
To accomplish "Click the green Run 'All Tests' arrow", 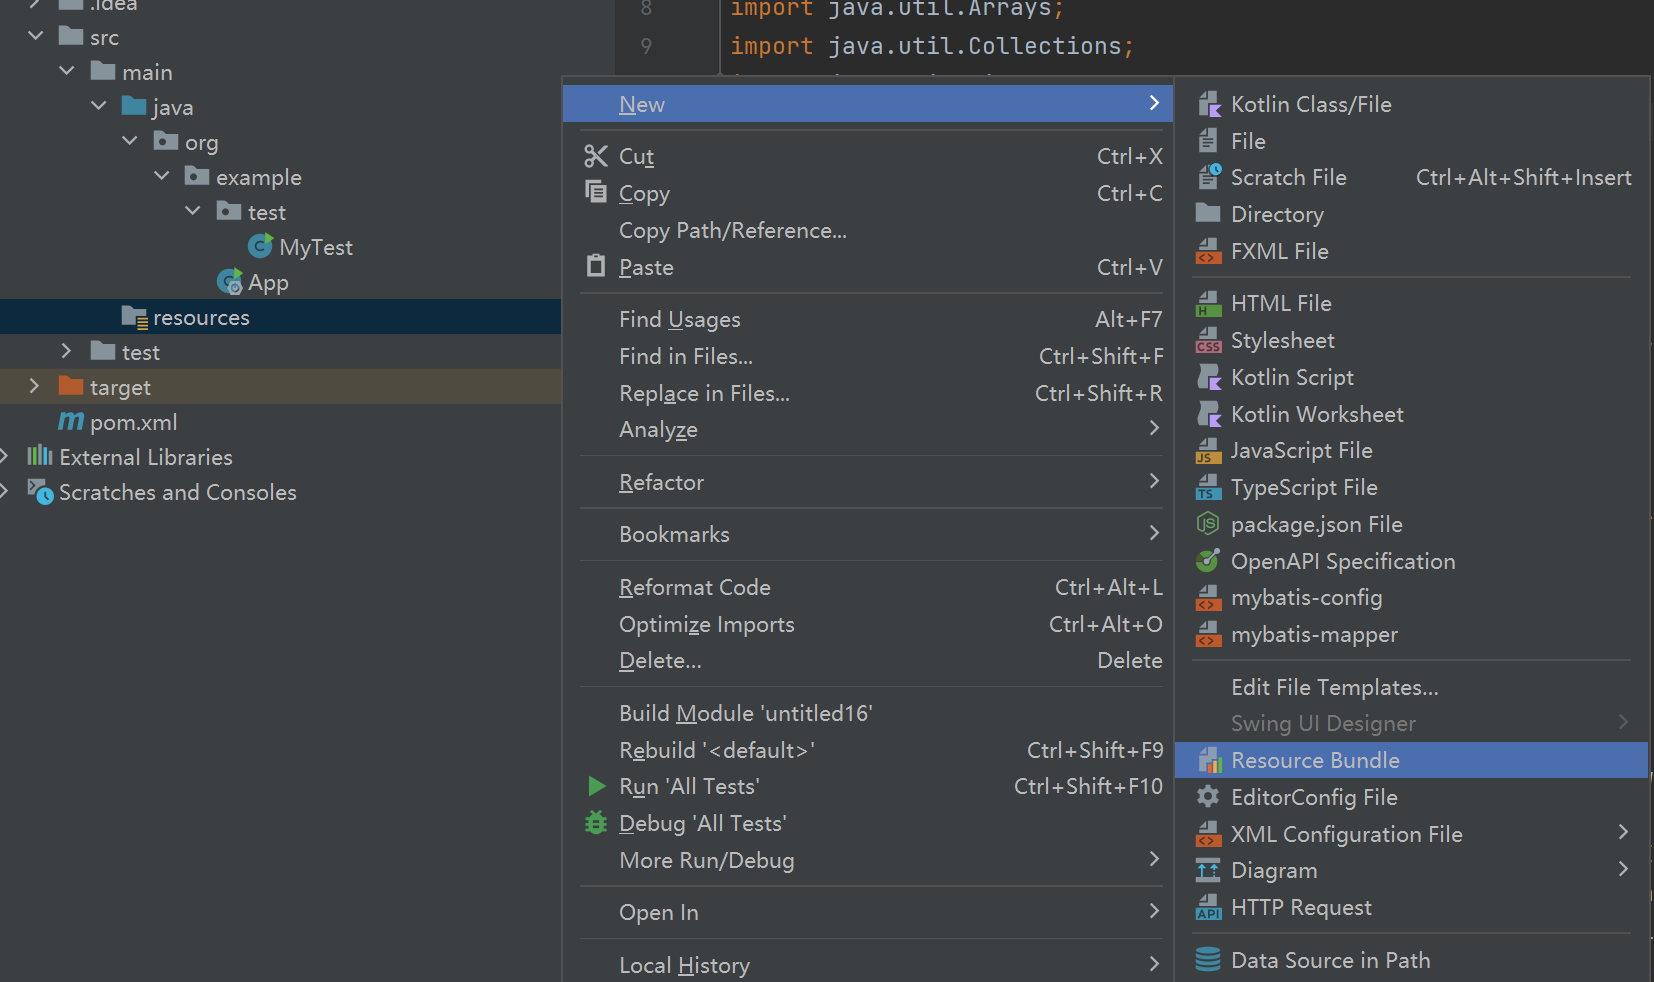I will (x=596, y=786).
